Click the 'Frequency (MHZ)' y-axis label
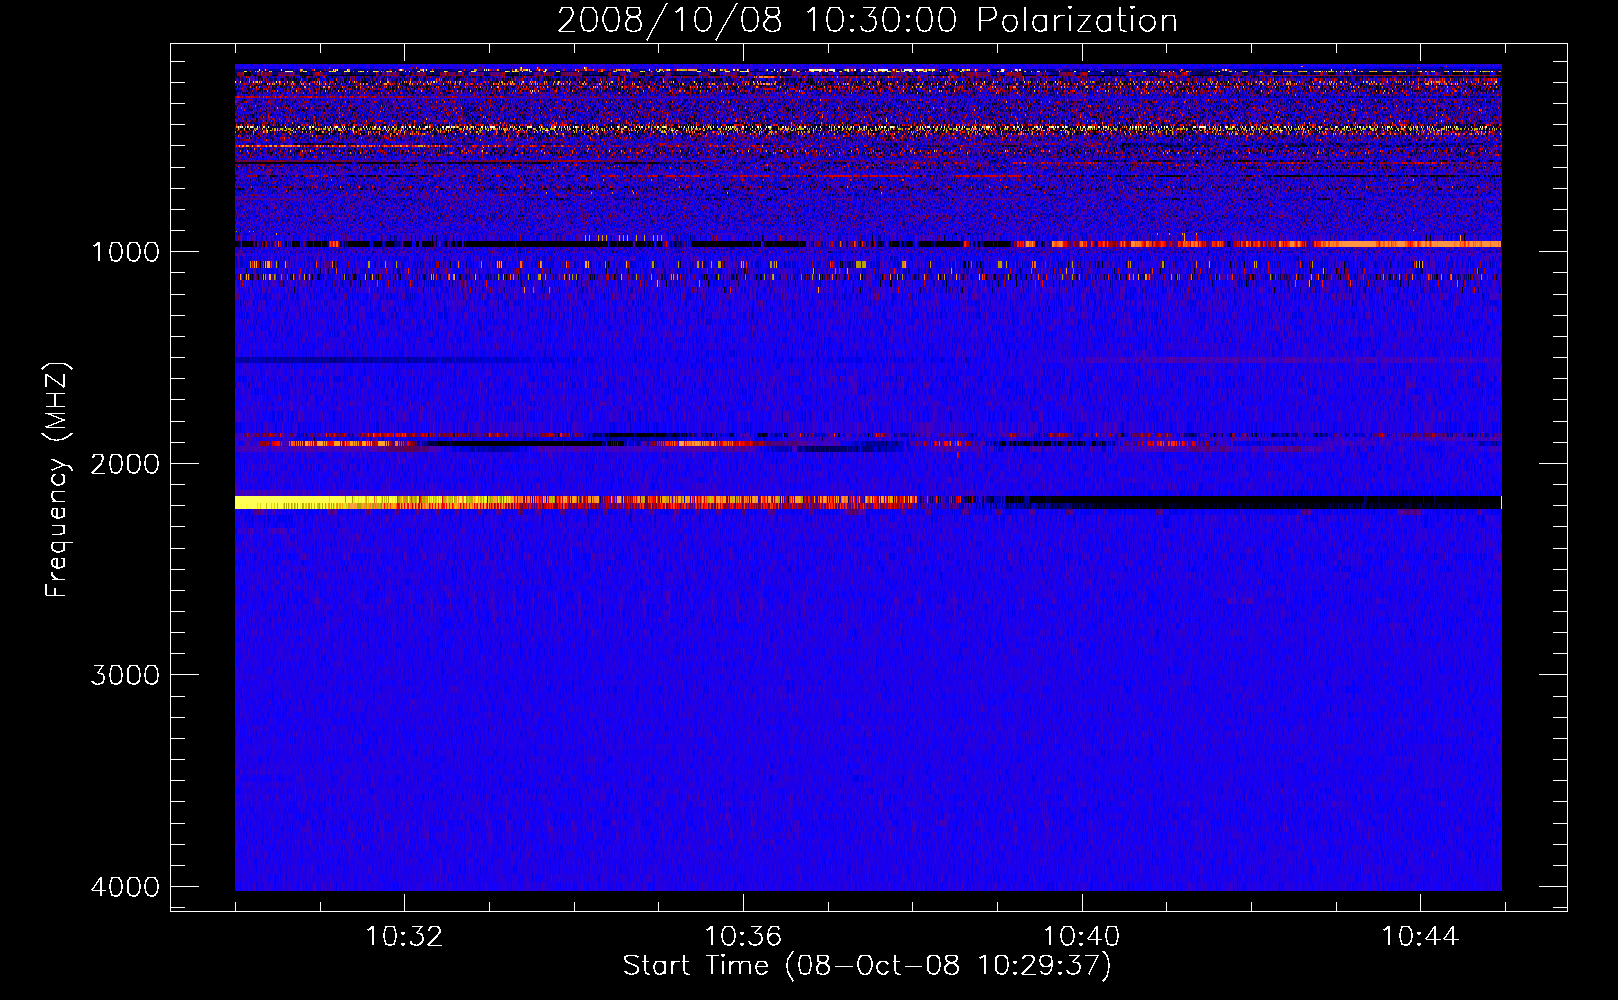Screen dimensions: 1618x1000 pyautogui.click(x=57, y=480)
